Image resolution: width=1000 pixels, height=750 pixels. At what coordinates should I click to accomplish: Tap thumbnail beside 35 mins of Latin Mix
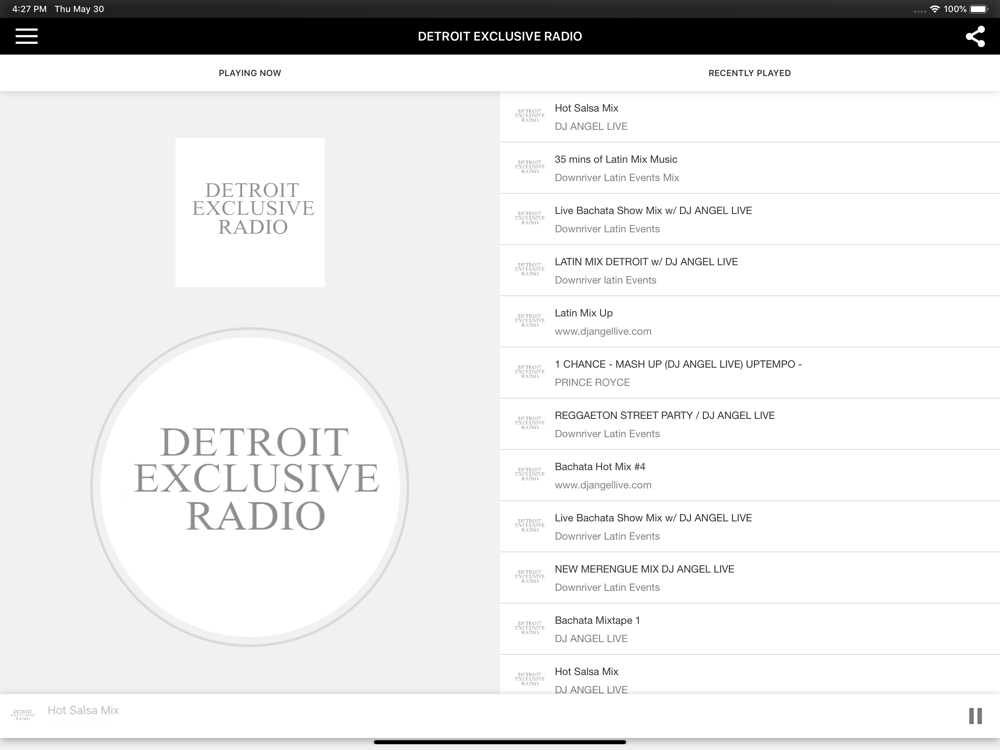[529, 167]
